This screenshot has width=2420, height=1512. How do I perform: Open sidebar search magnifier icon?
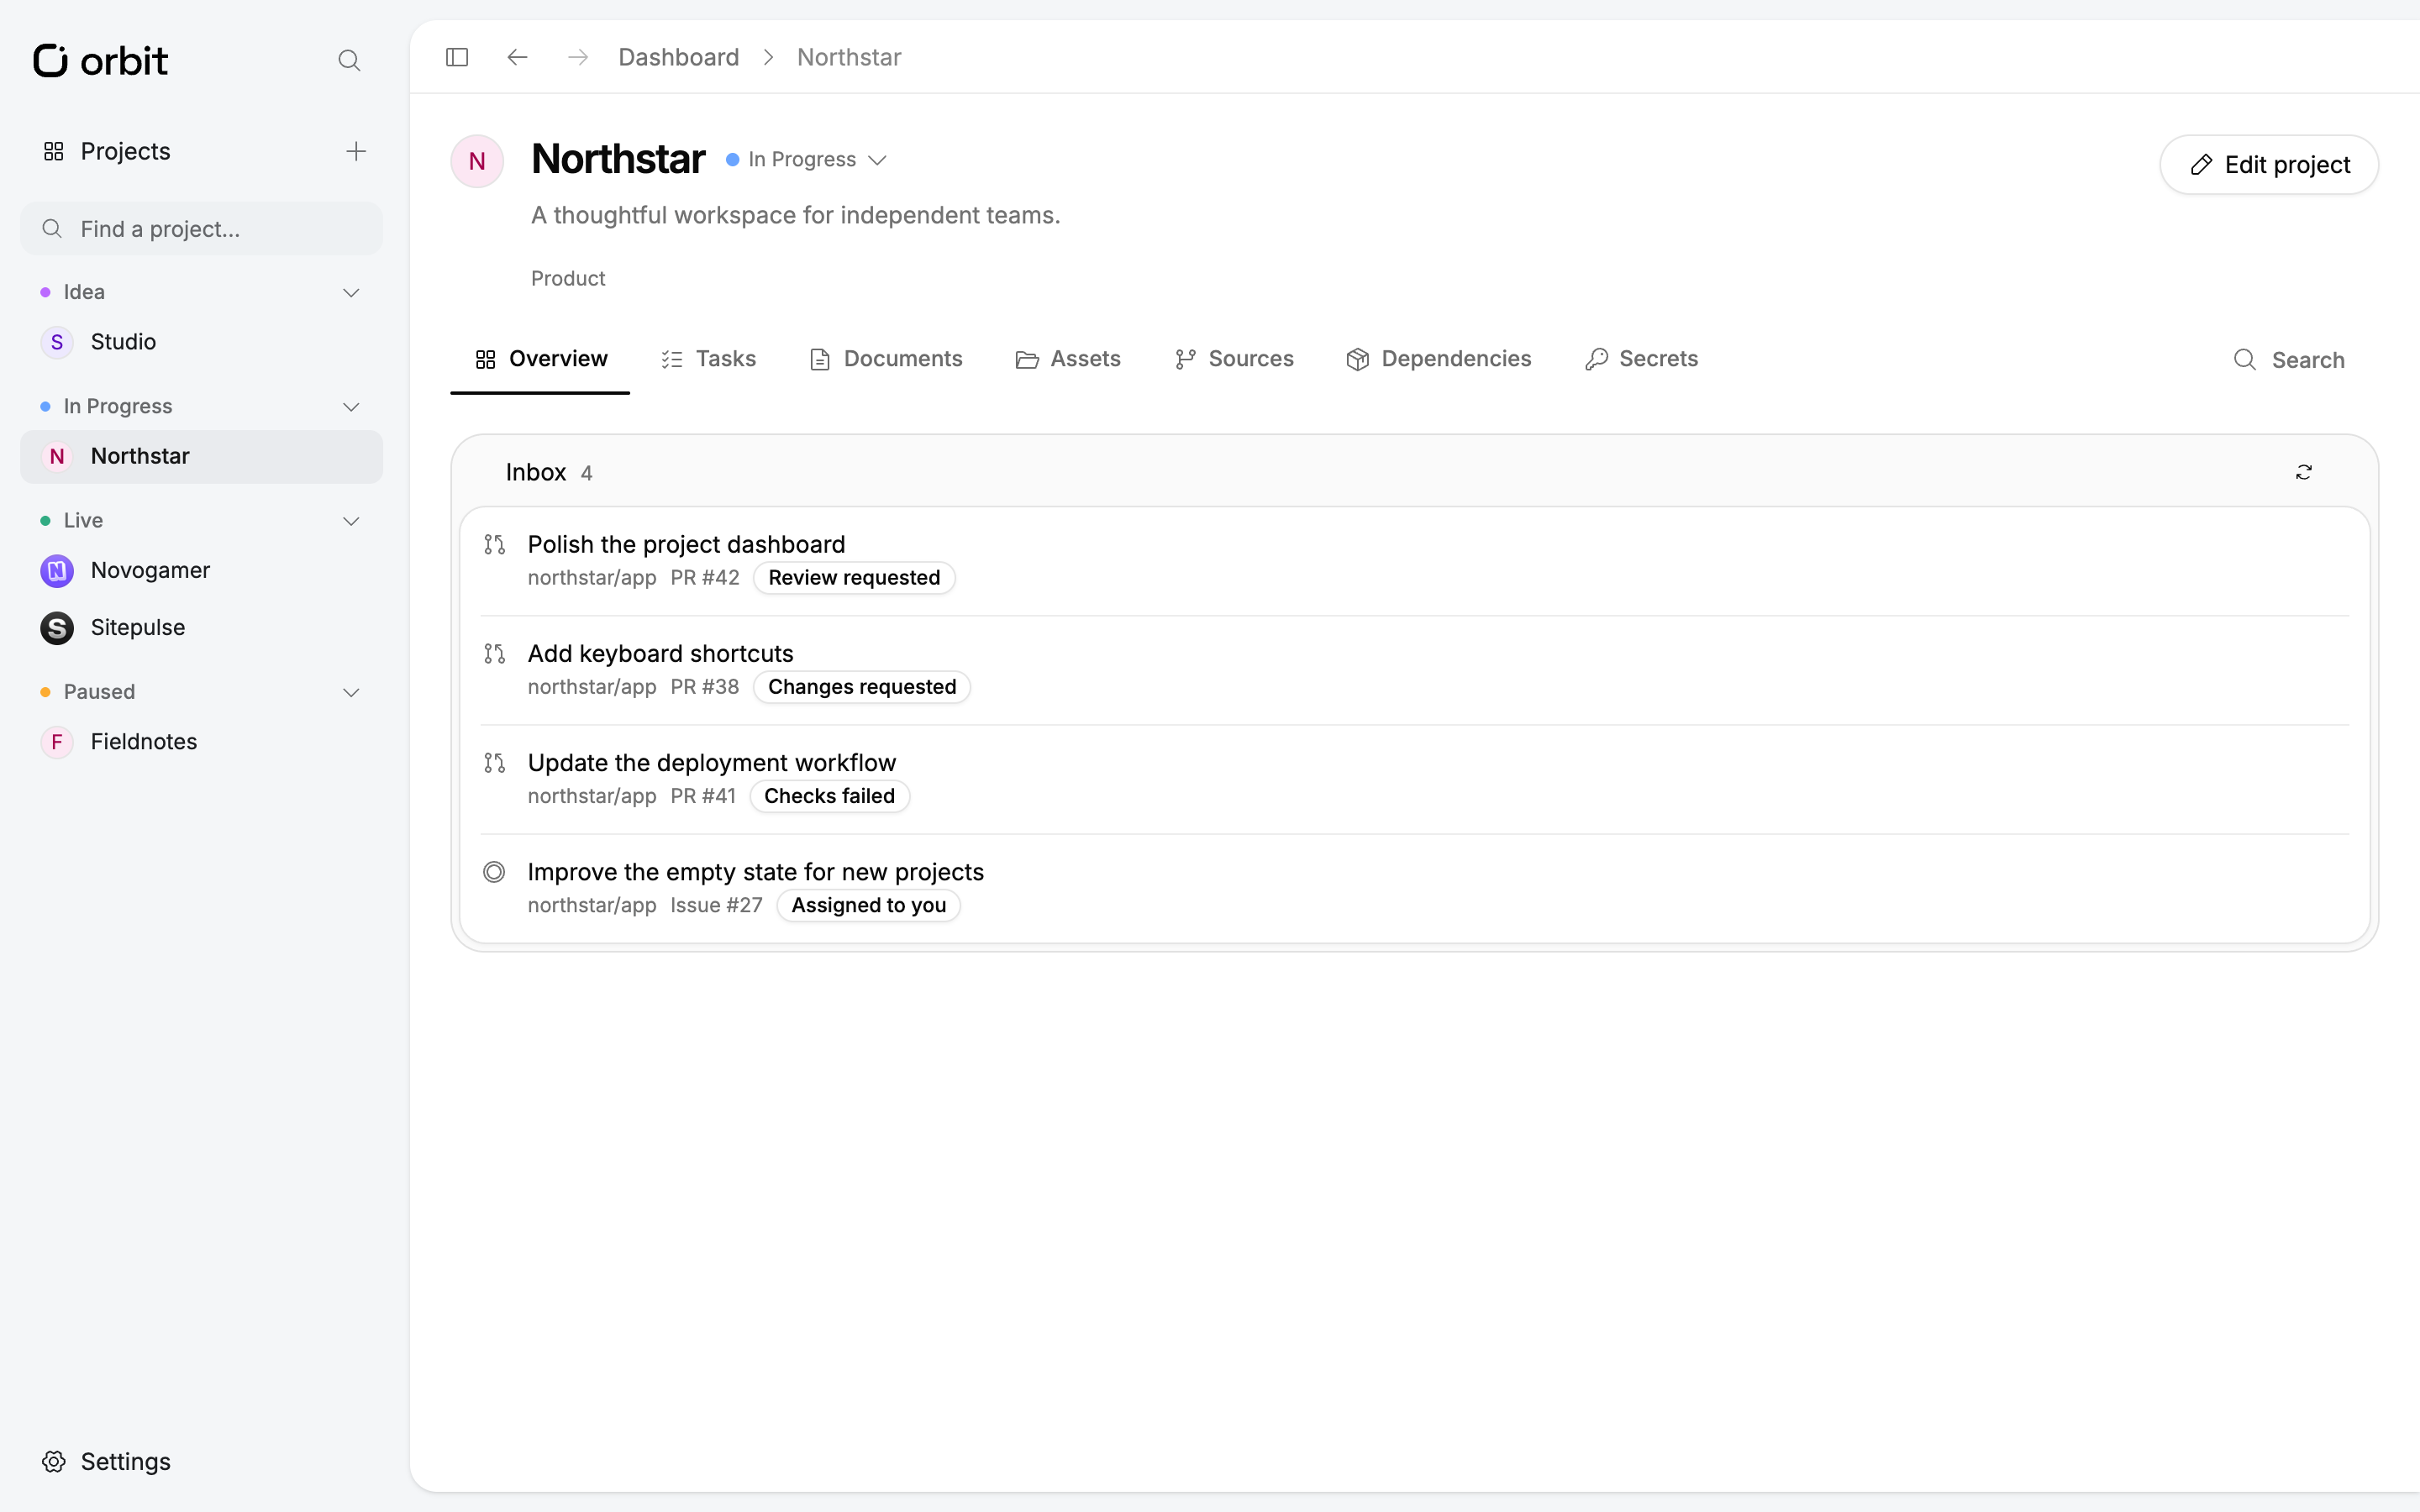pos(349,61)
